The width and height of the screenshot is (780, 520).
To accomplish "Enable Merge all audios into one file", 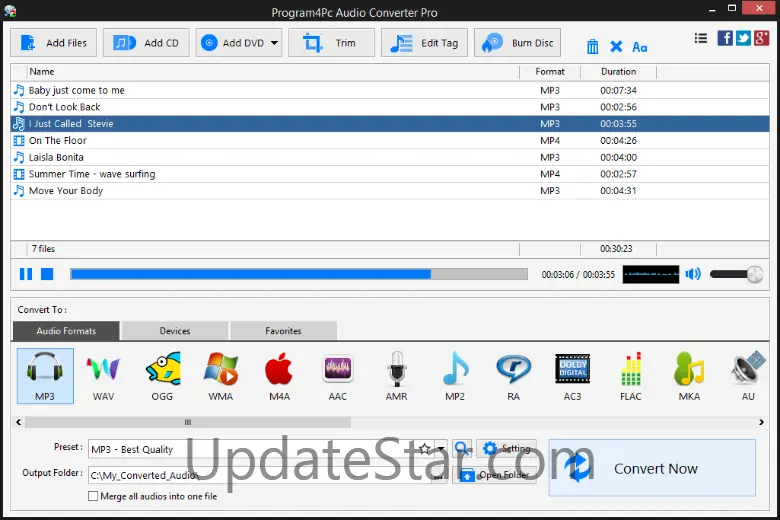I will point(93,496).
